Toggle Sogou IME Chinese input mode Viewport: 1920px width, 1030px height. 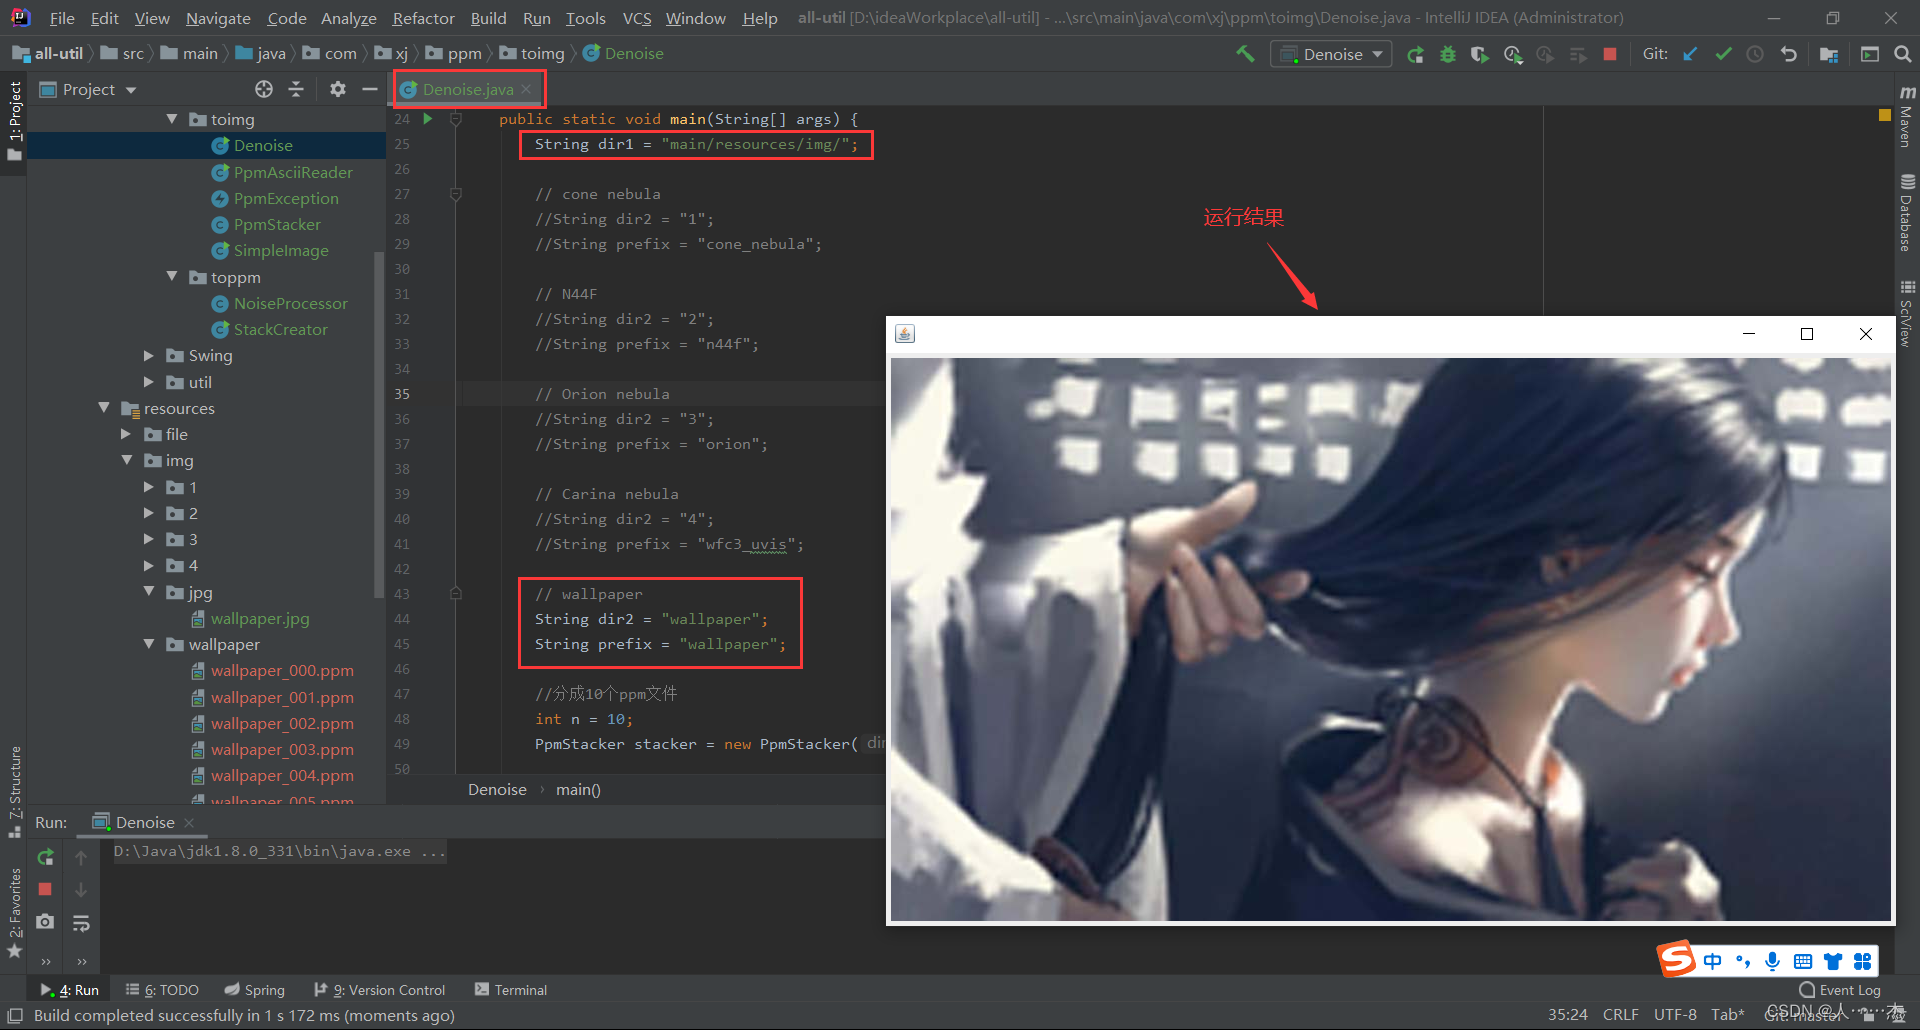(x=1713, y=961)
